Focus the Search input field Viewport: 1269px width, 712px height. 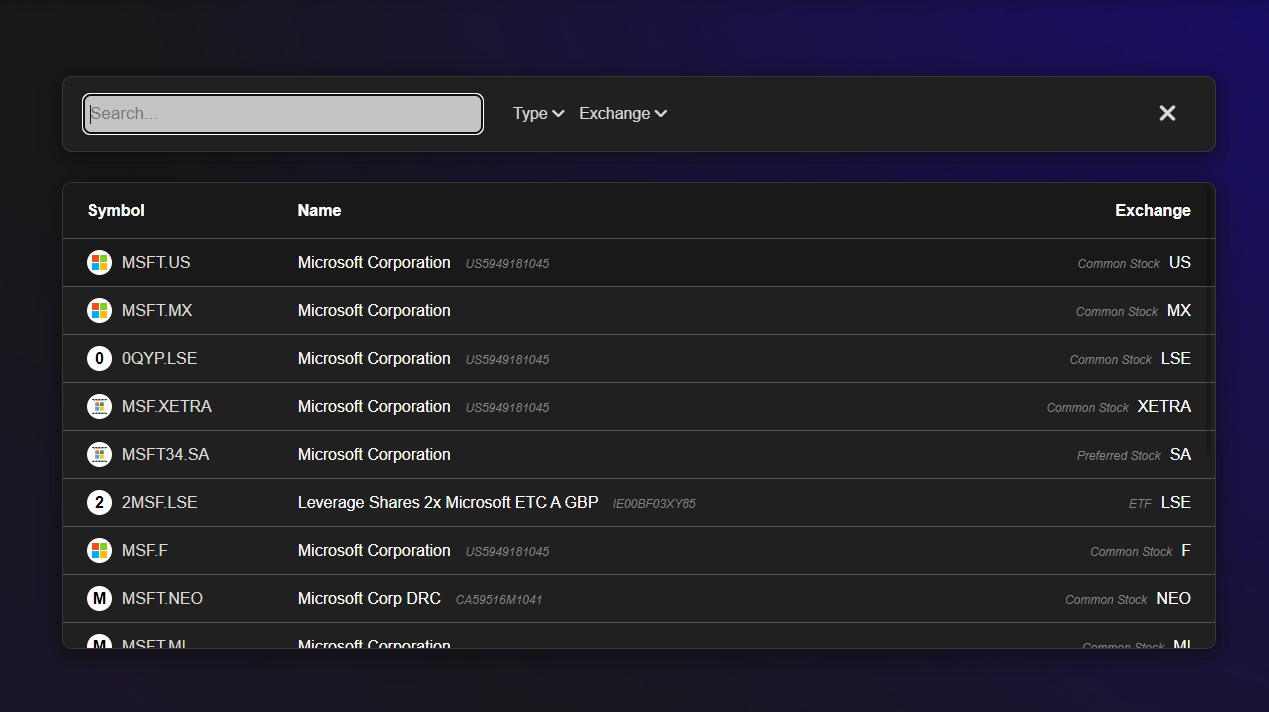[283, 114]
